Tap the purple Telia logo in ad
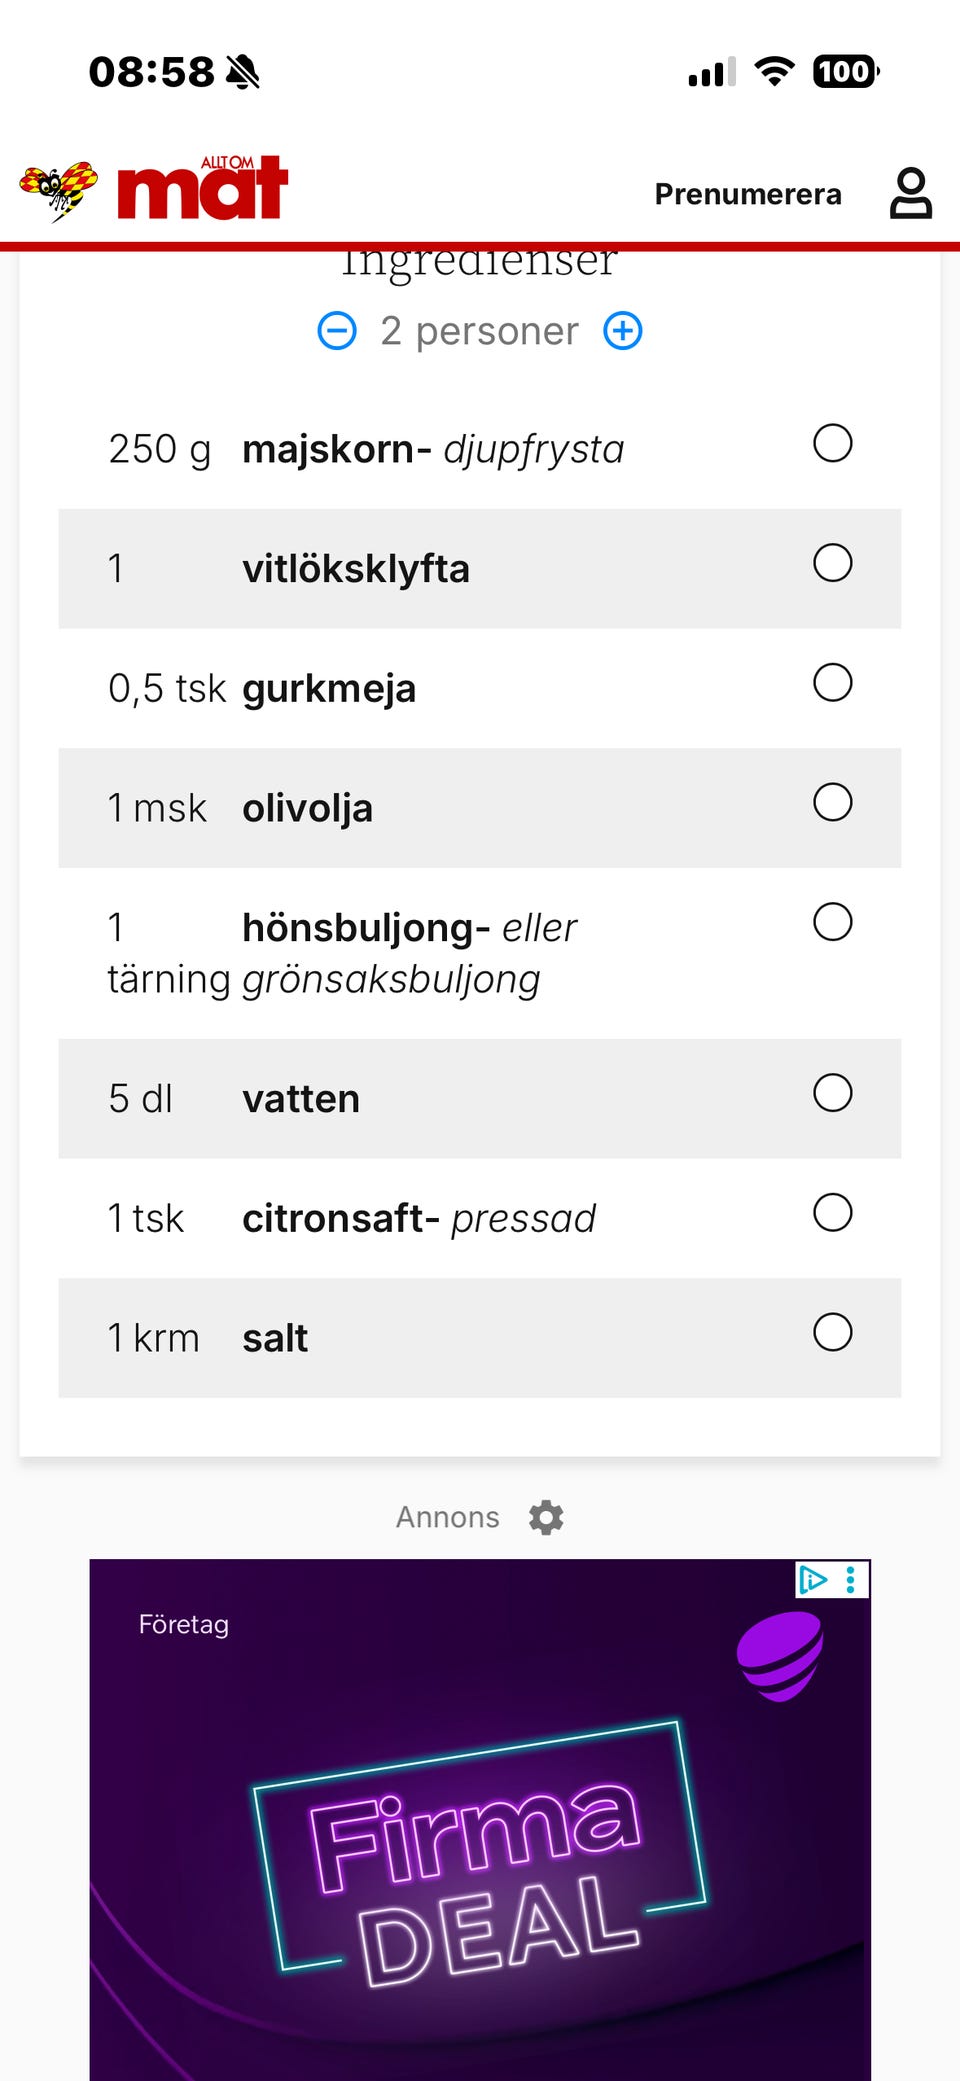Image resolution: width=960 pixels, height=2081 pixels. click(780, 1656)
